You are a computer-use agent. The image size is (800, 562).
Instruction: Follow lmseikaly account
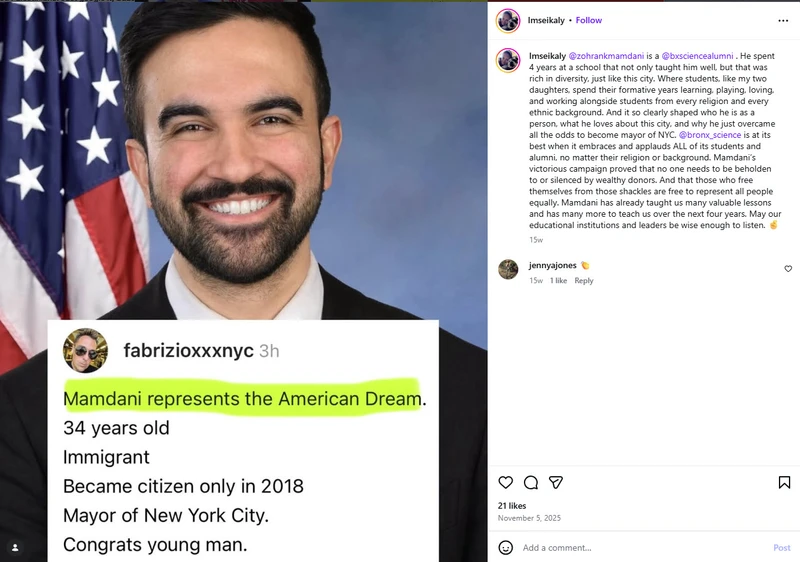(588, 20)
